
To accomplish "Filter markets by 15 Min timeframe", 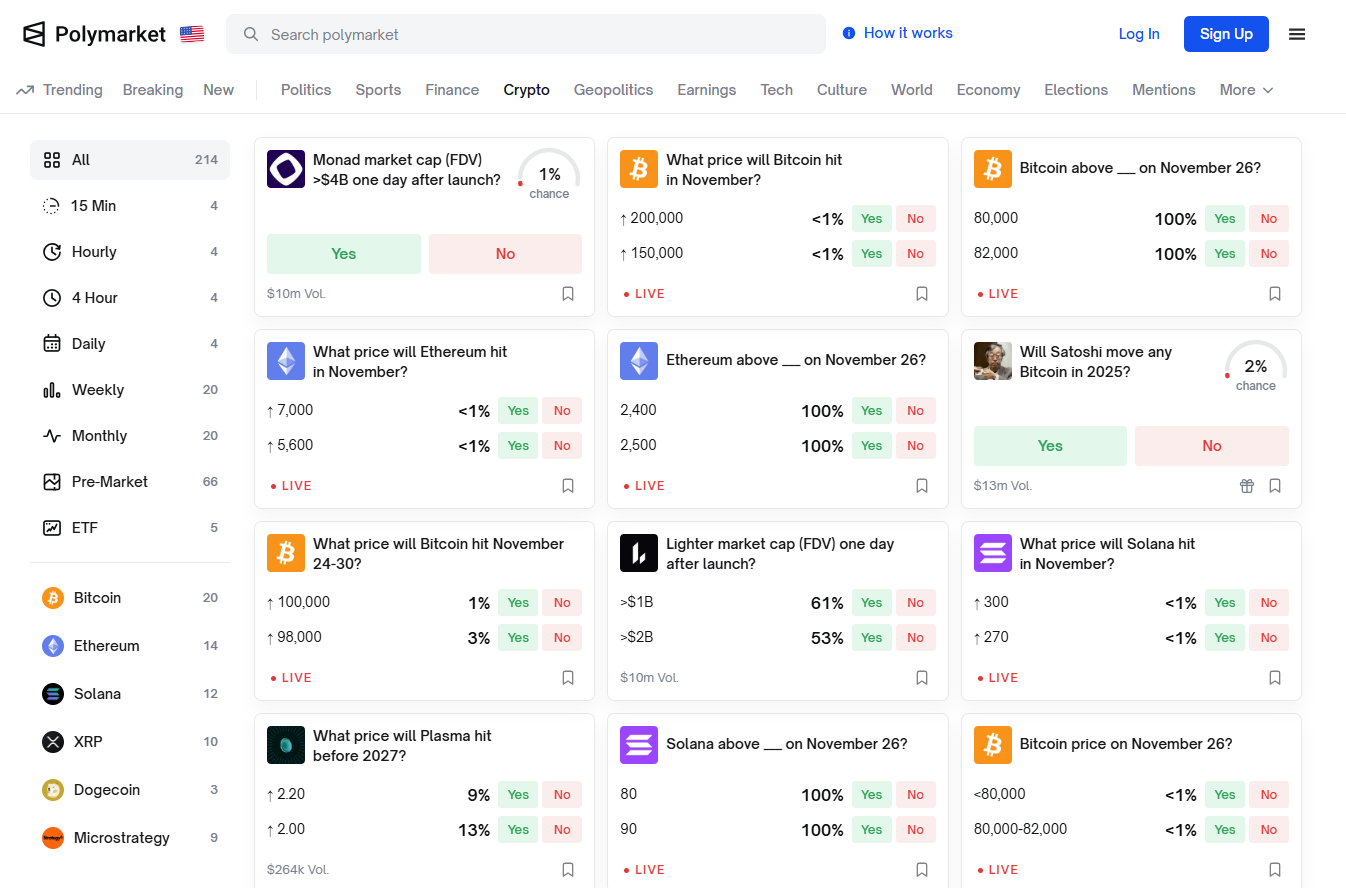I will click(x=130, y=206).
